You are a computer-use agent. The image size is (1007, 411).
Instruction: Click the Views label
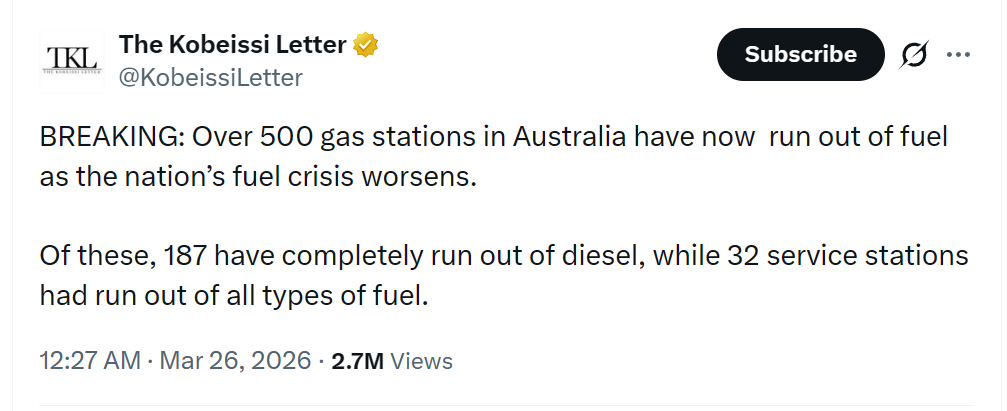tap(421, 361)
